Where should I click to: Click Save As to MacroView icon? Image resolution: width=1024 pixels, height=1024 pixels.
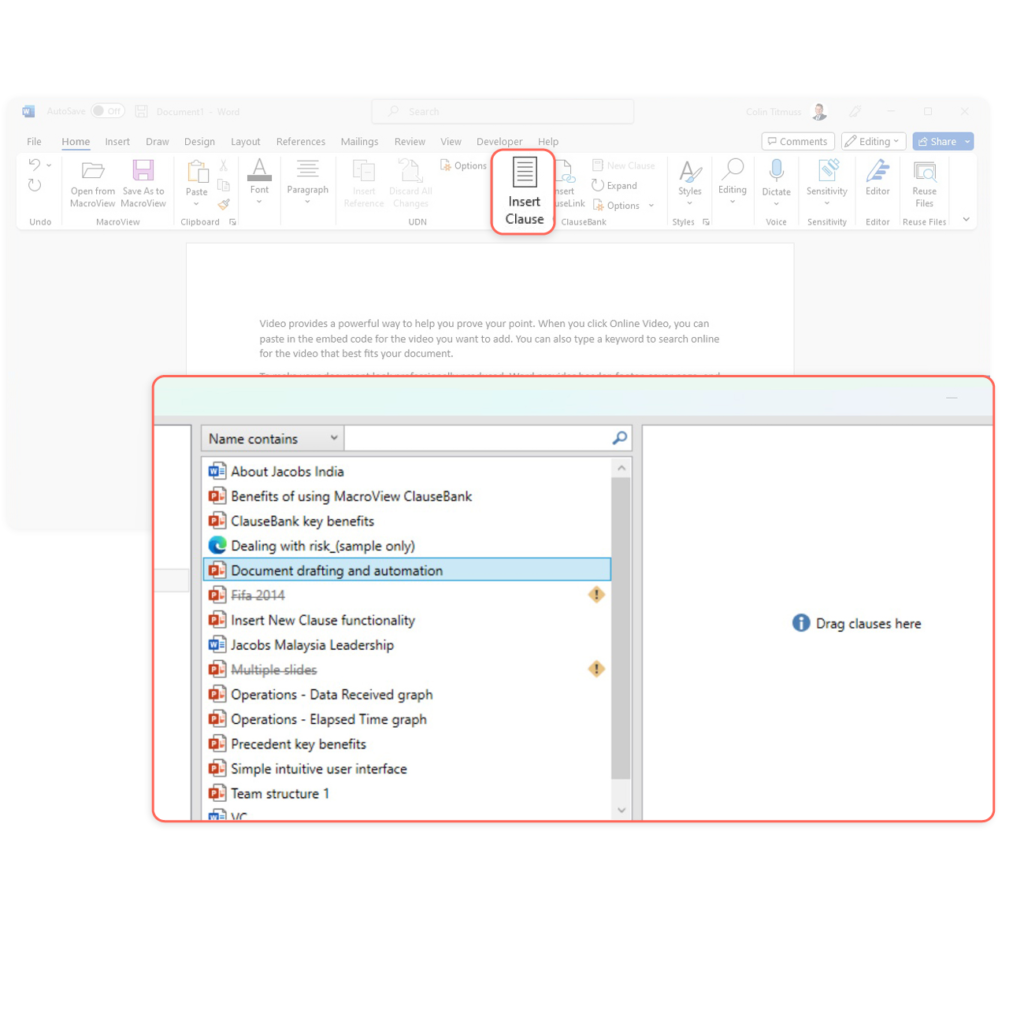pos(143,170)
